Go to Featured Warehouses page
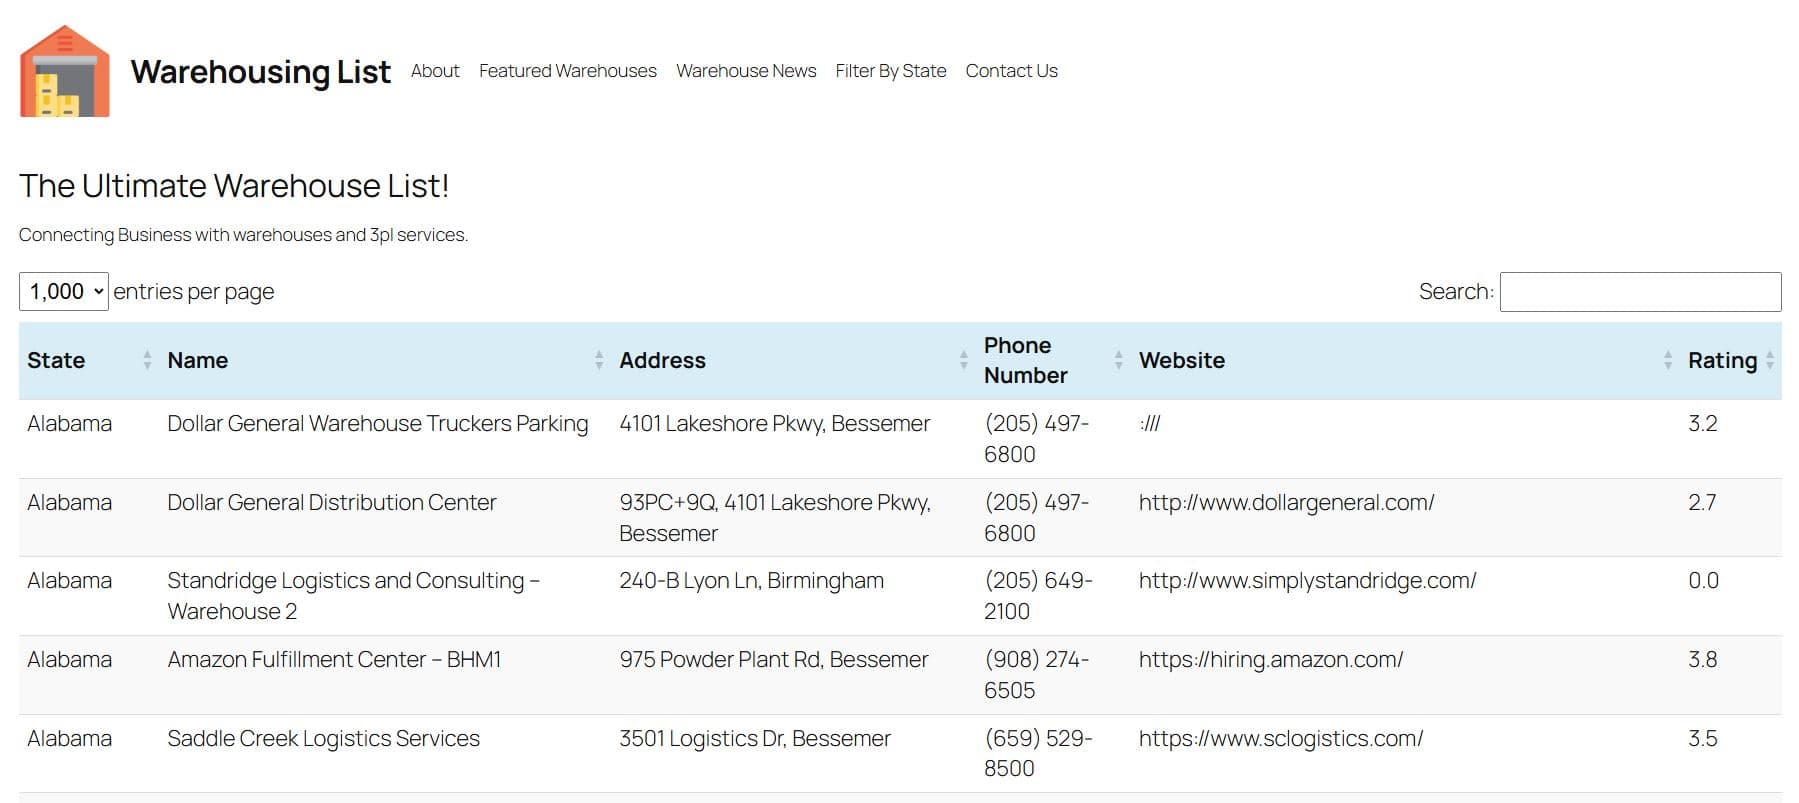1799x803 pixels. pos(567,71)
